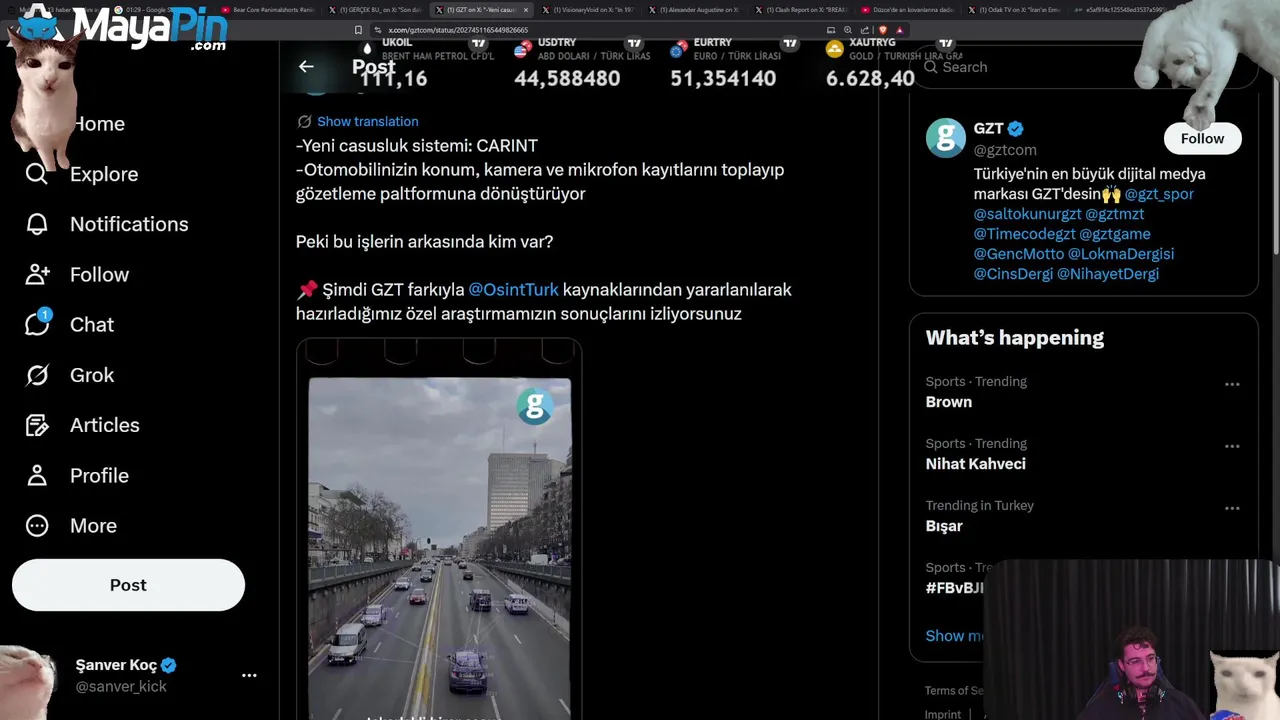Go to the Notifications menu label
Image resolution: width=1280 pixels, height=720 pixels.
pyautogui.click(x=129, y=224)
